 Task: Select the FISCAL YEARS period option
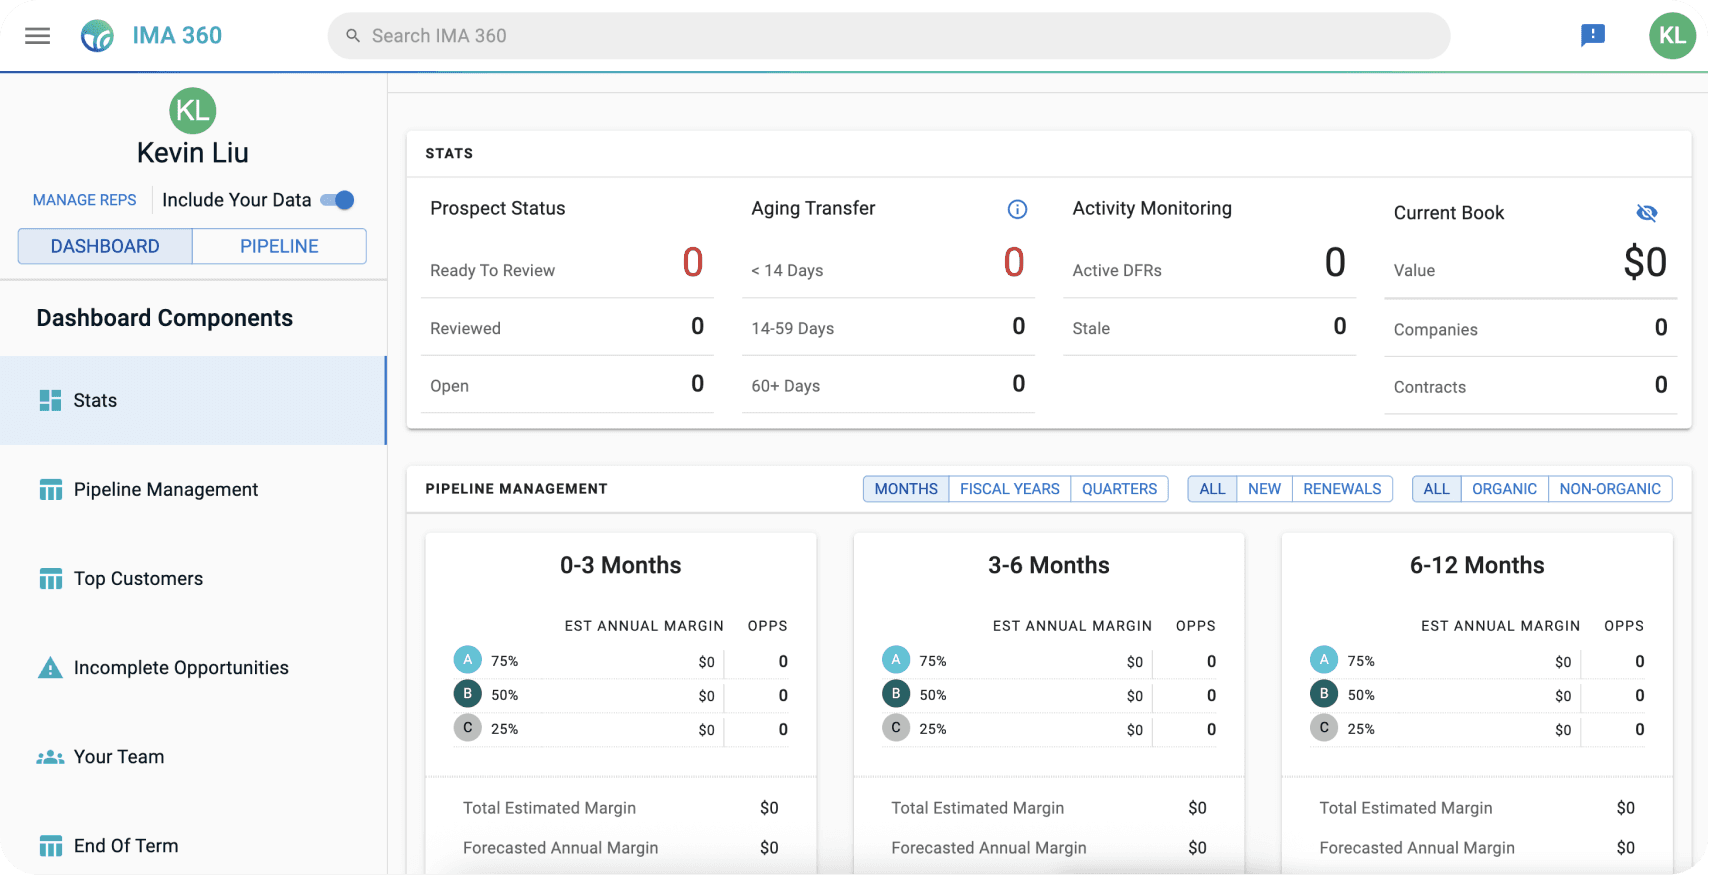pos(1010,489)
